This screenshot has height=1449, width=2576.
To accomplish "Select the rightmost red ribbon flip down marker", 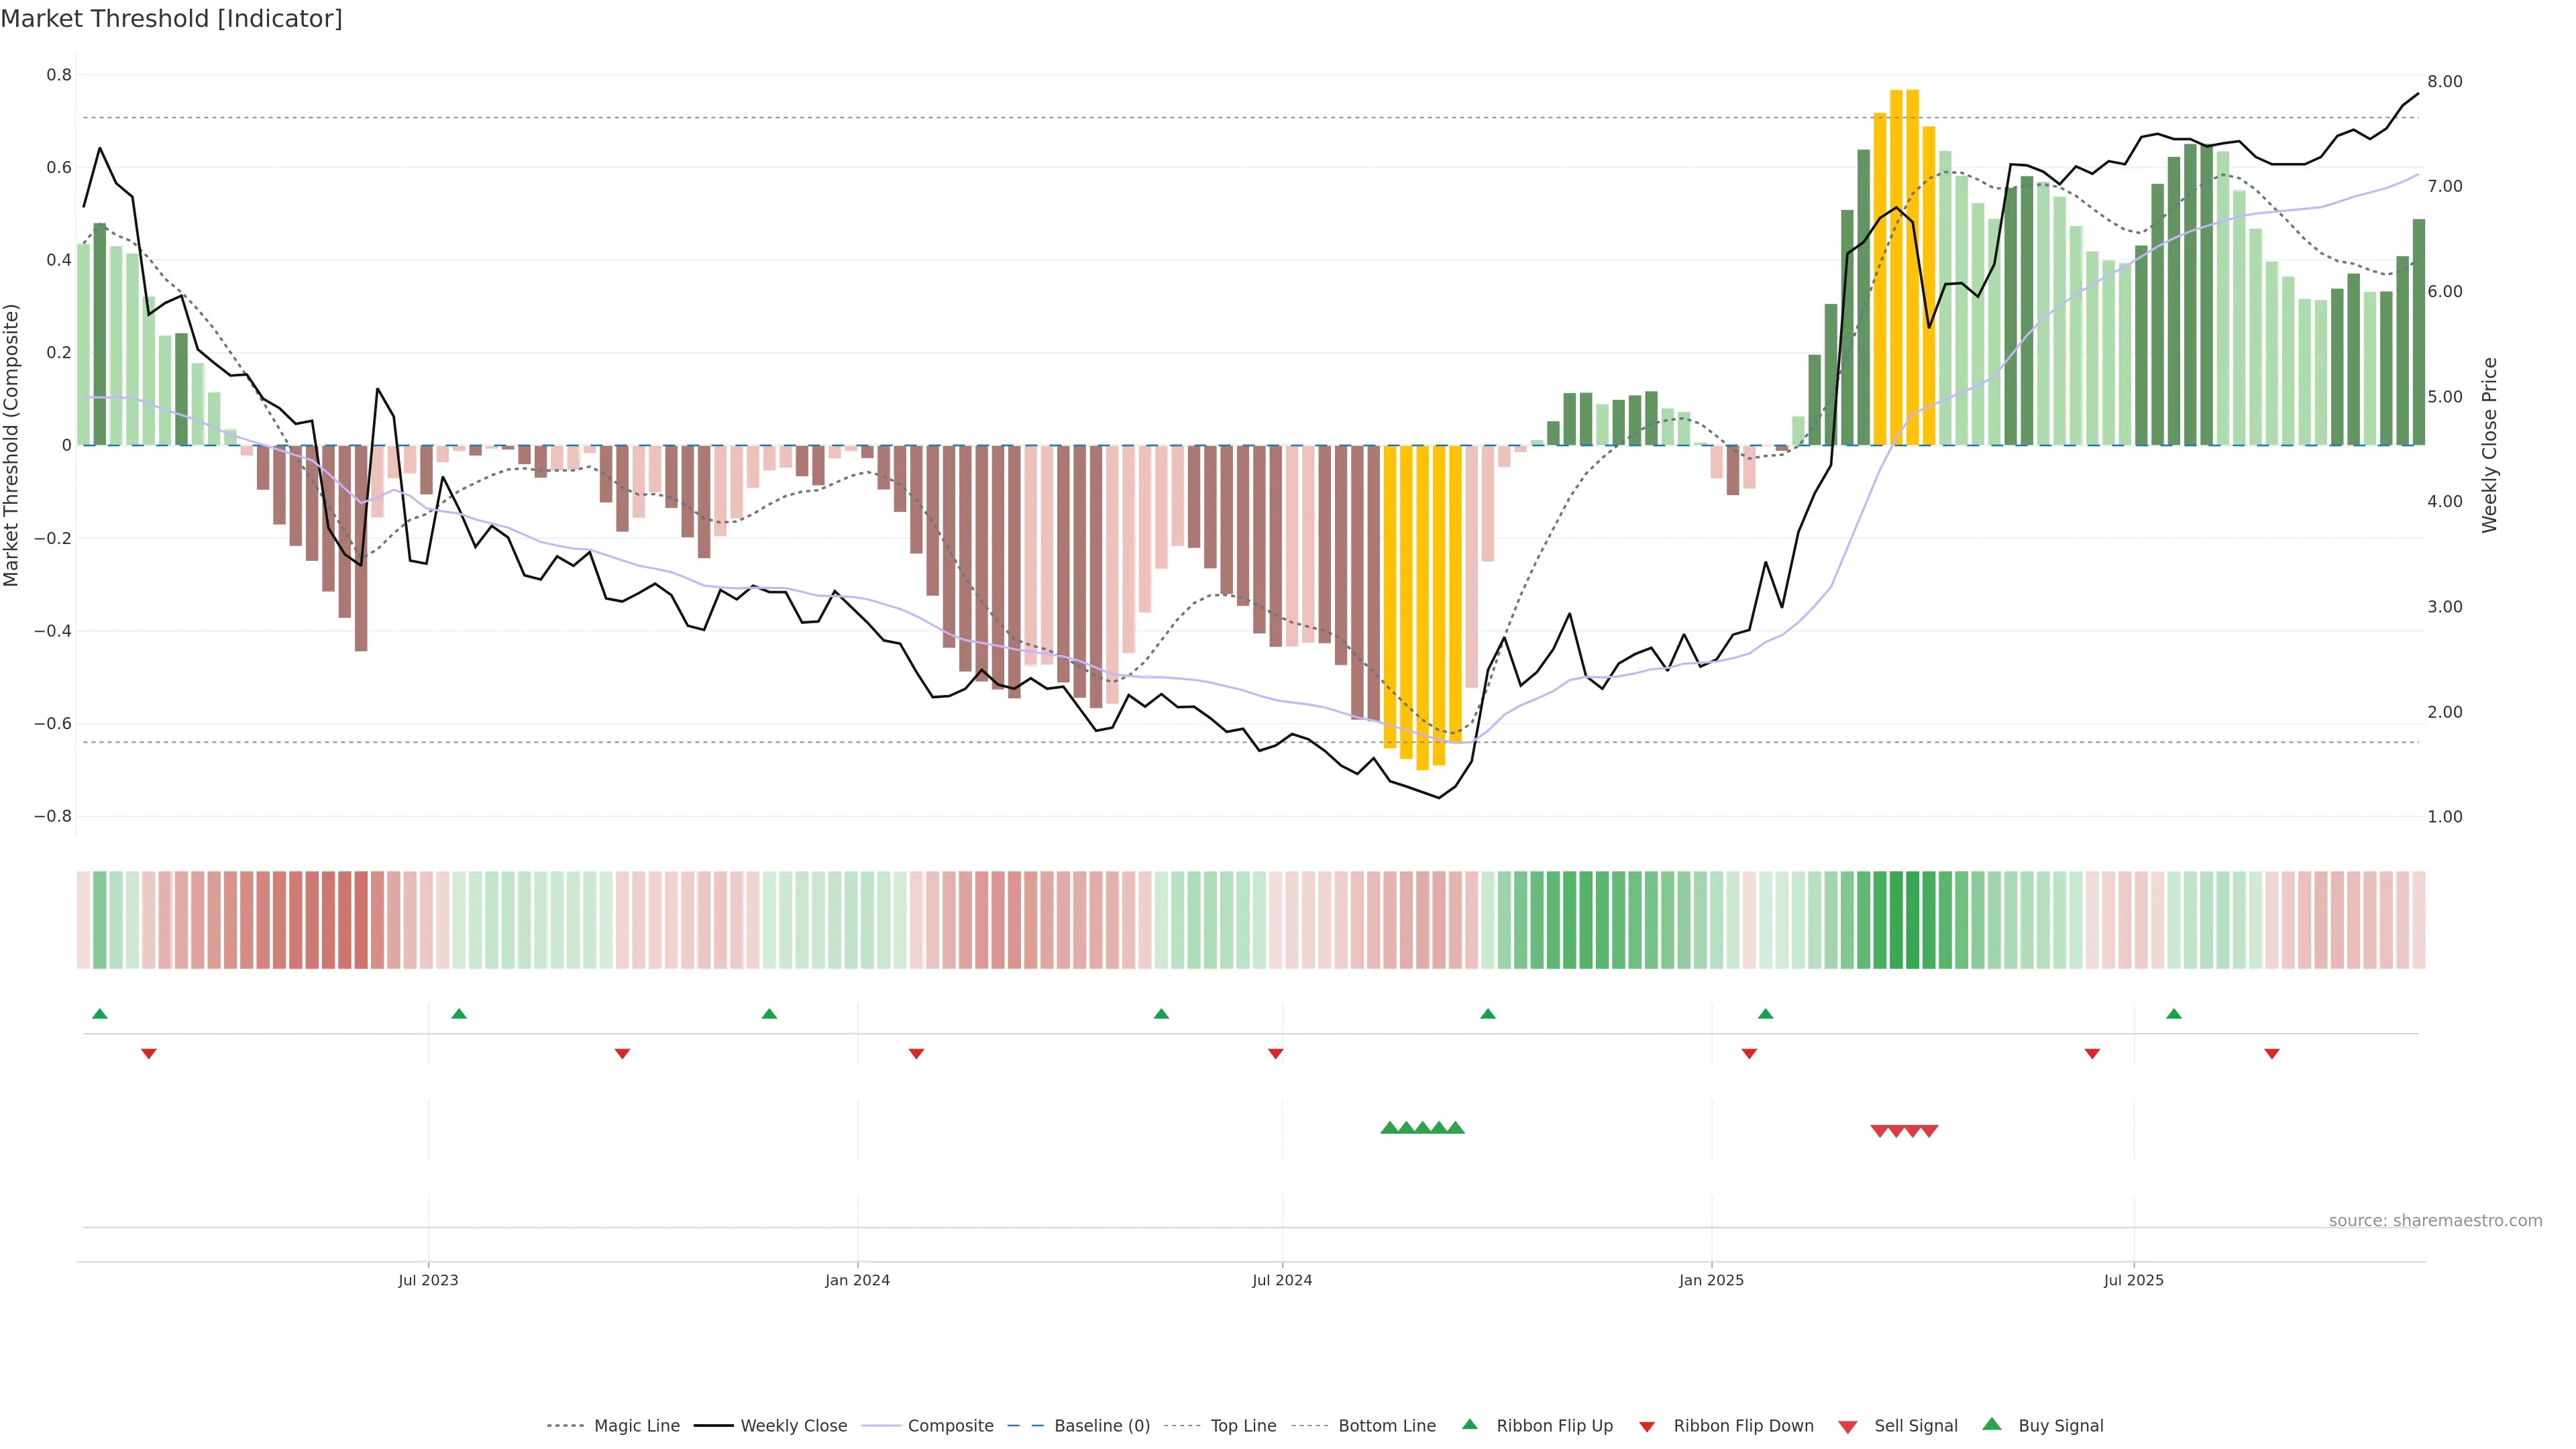I will point(2272,1053).
